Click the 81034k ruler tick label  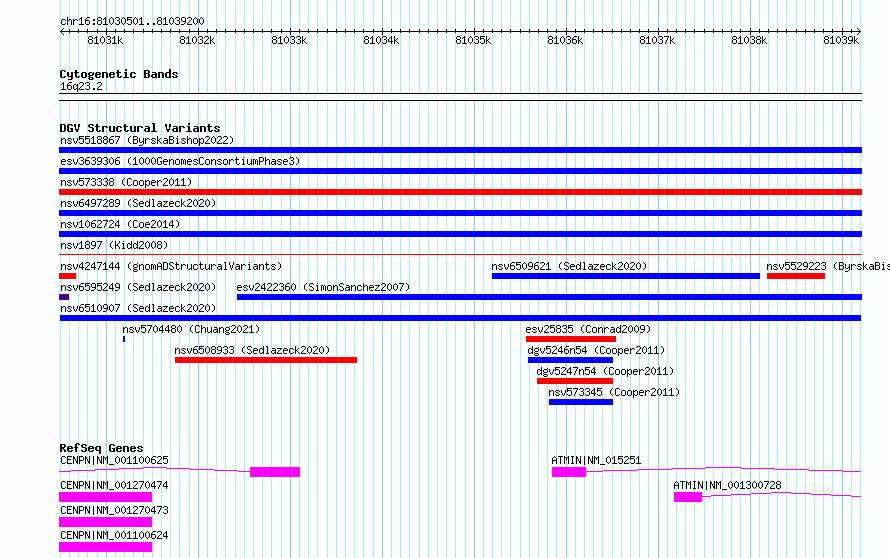tap(381, 40)
